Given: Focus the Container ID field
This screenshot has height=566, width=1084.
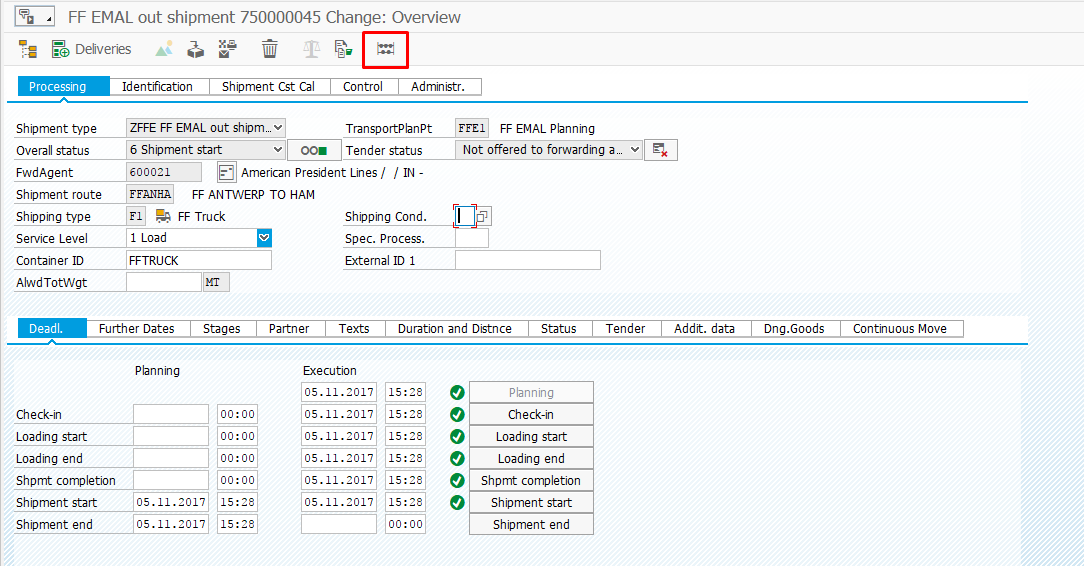Looking at the screenshot, I should [199, 261].
